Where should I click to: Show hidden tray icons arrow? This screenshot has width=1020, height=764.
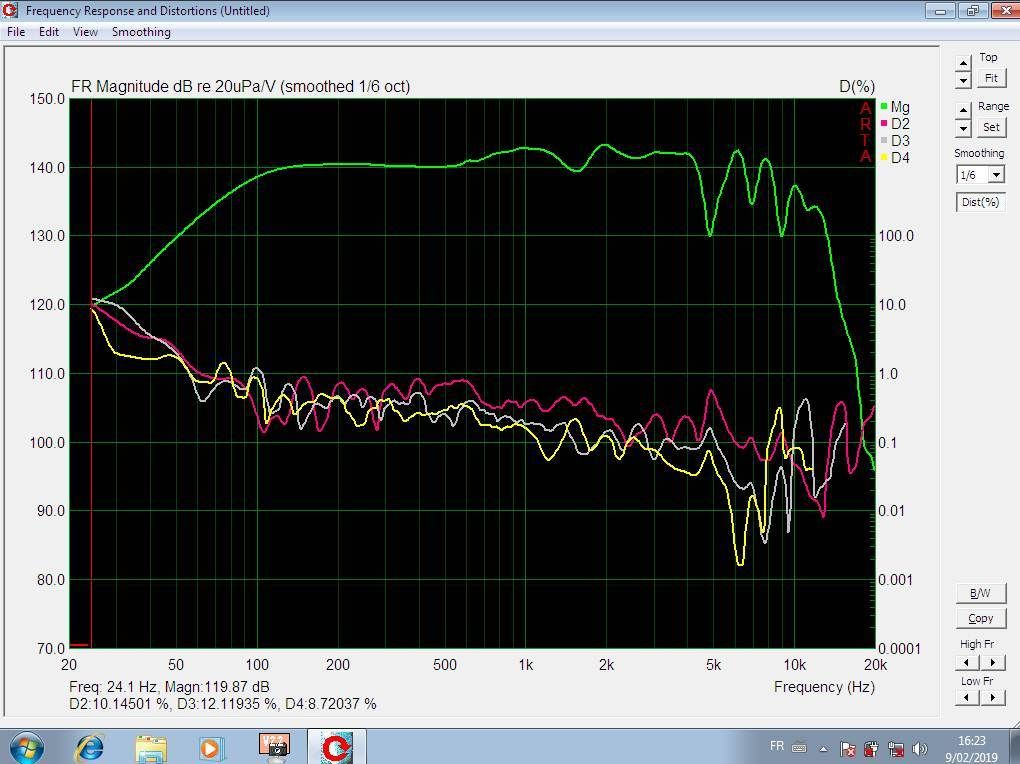824,748
